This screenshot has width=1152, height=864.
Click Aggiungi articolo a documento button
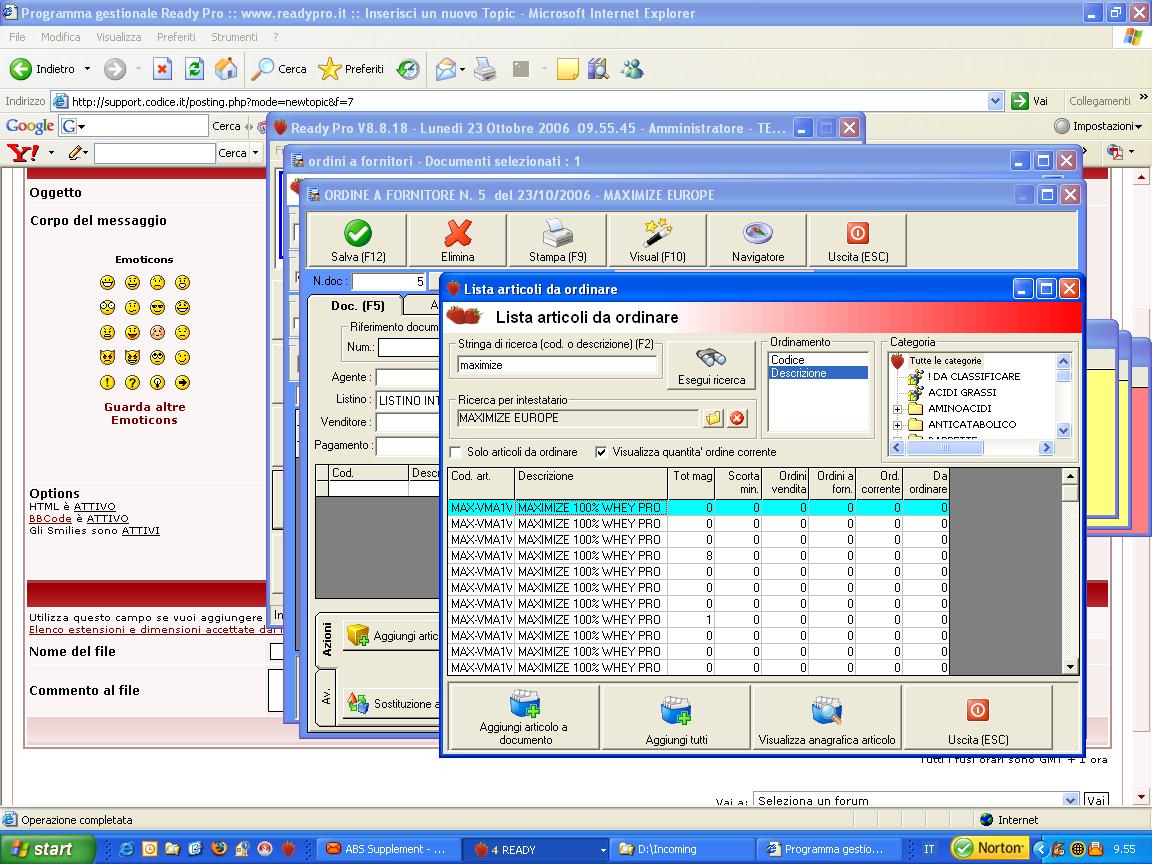pos(523,717)
